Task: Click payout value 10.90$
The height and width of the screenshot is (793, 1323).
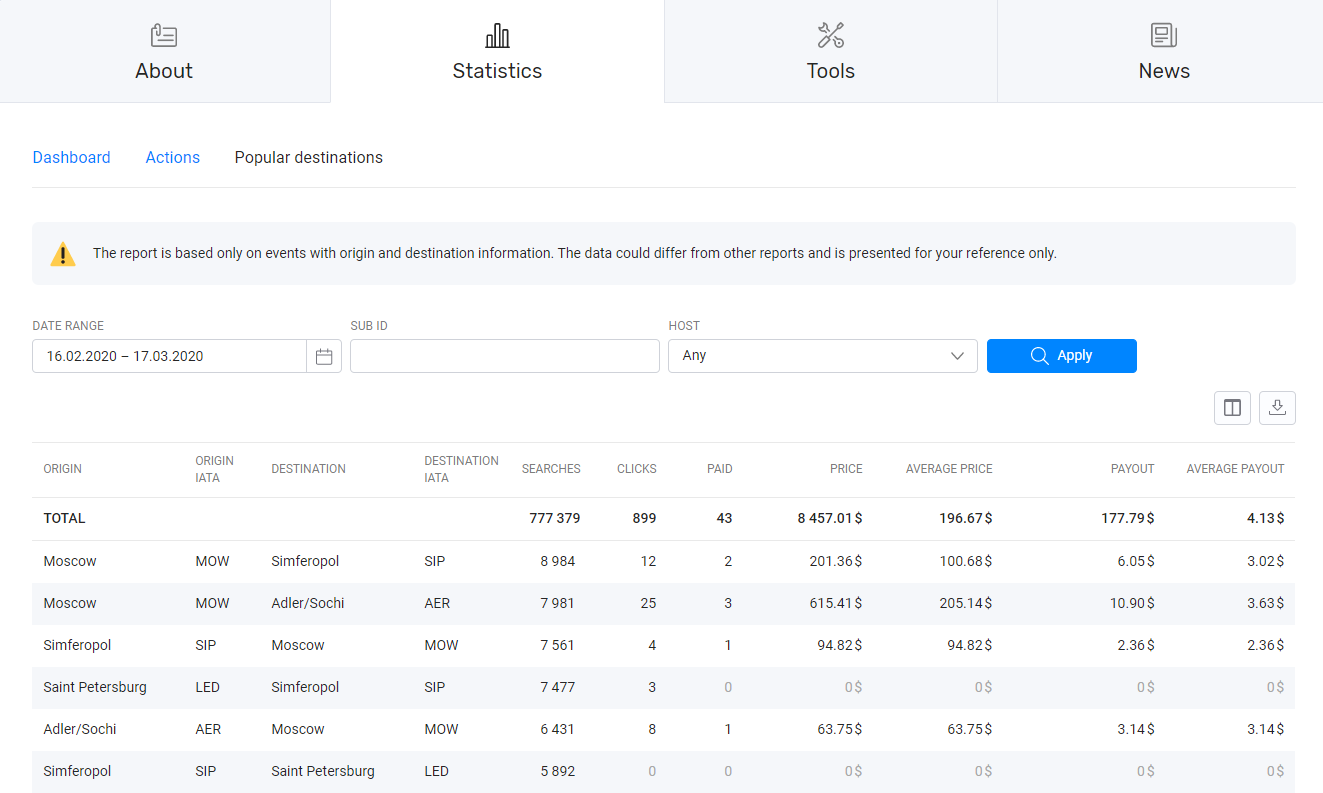Action: (1132, 603)
